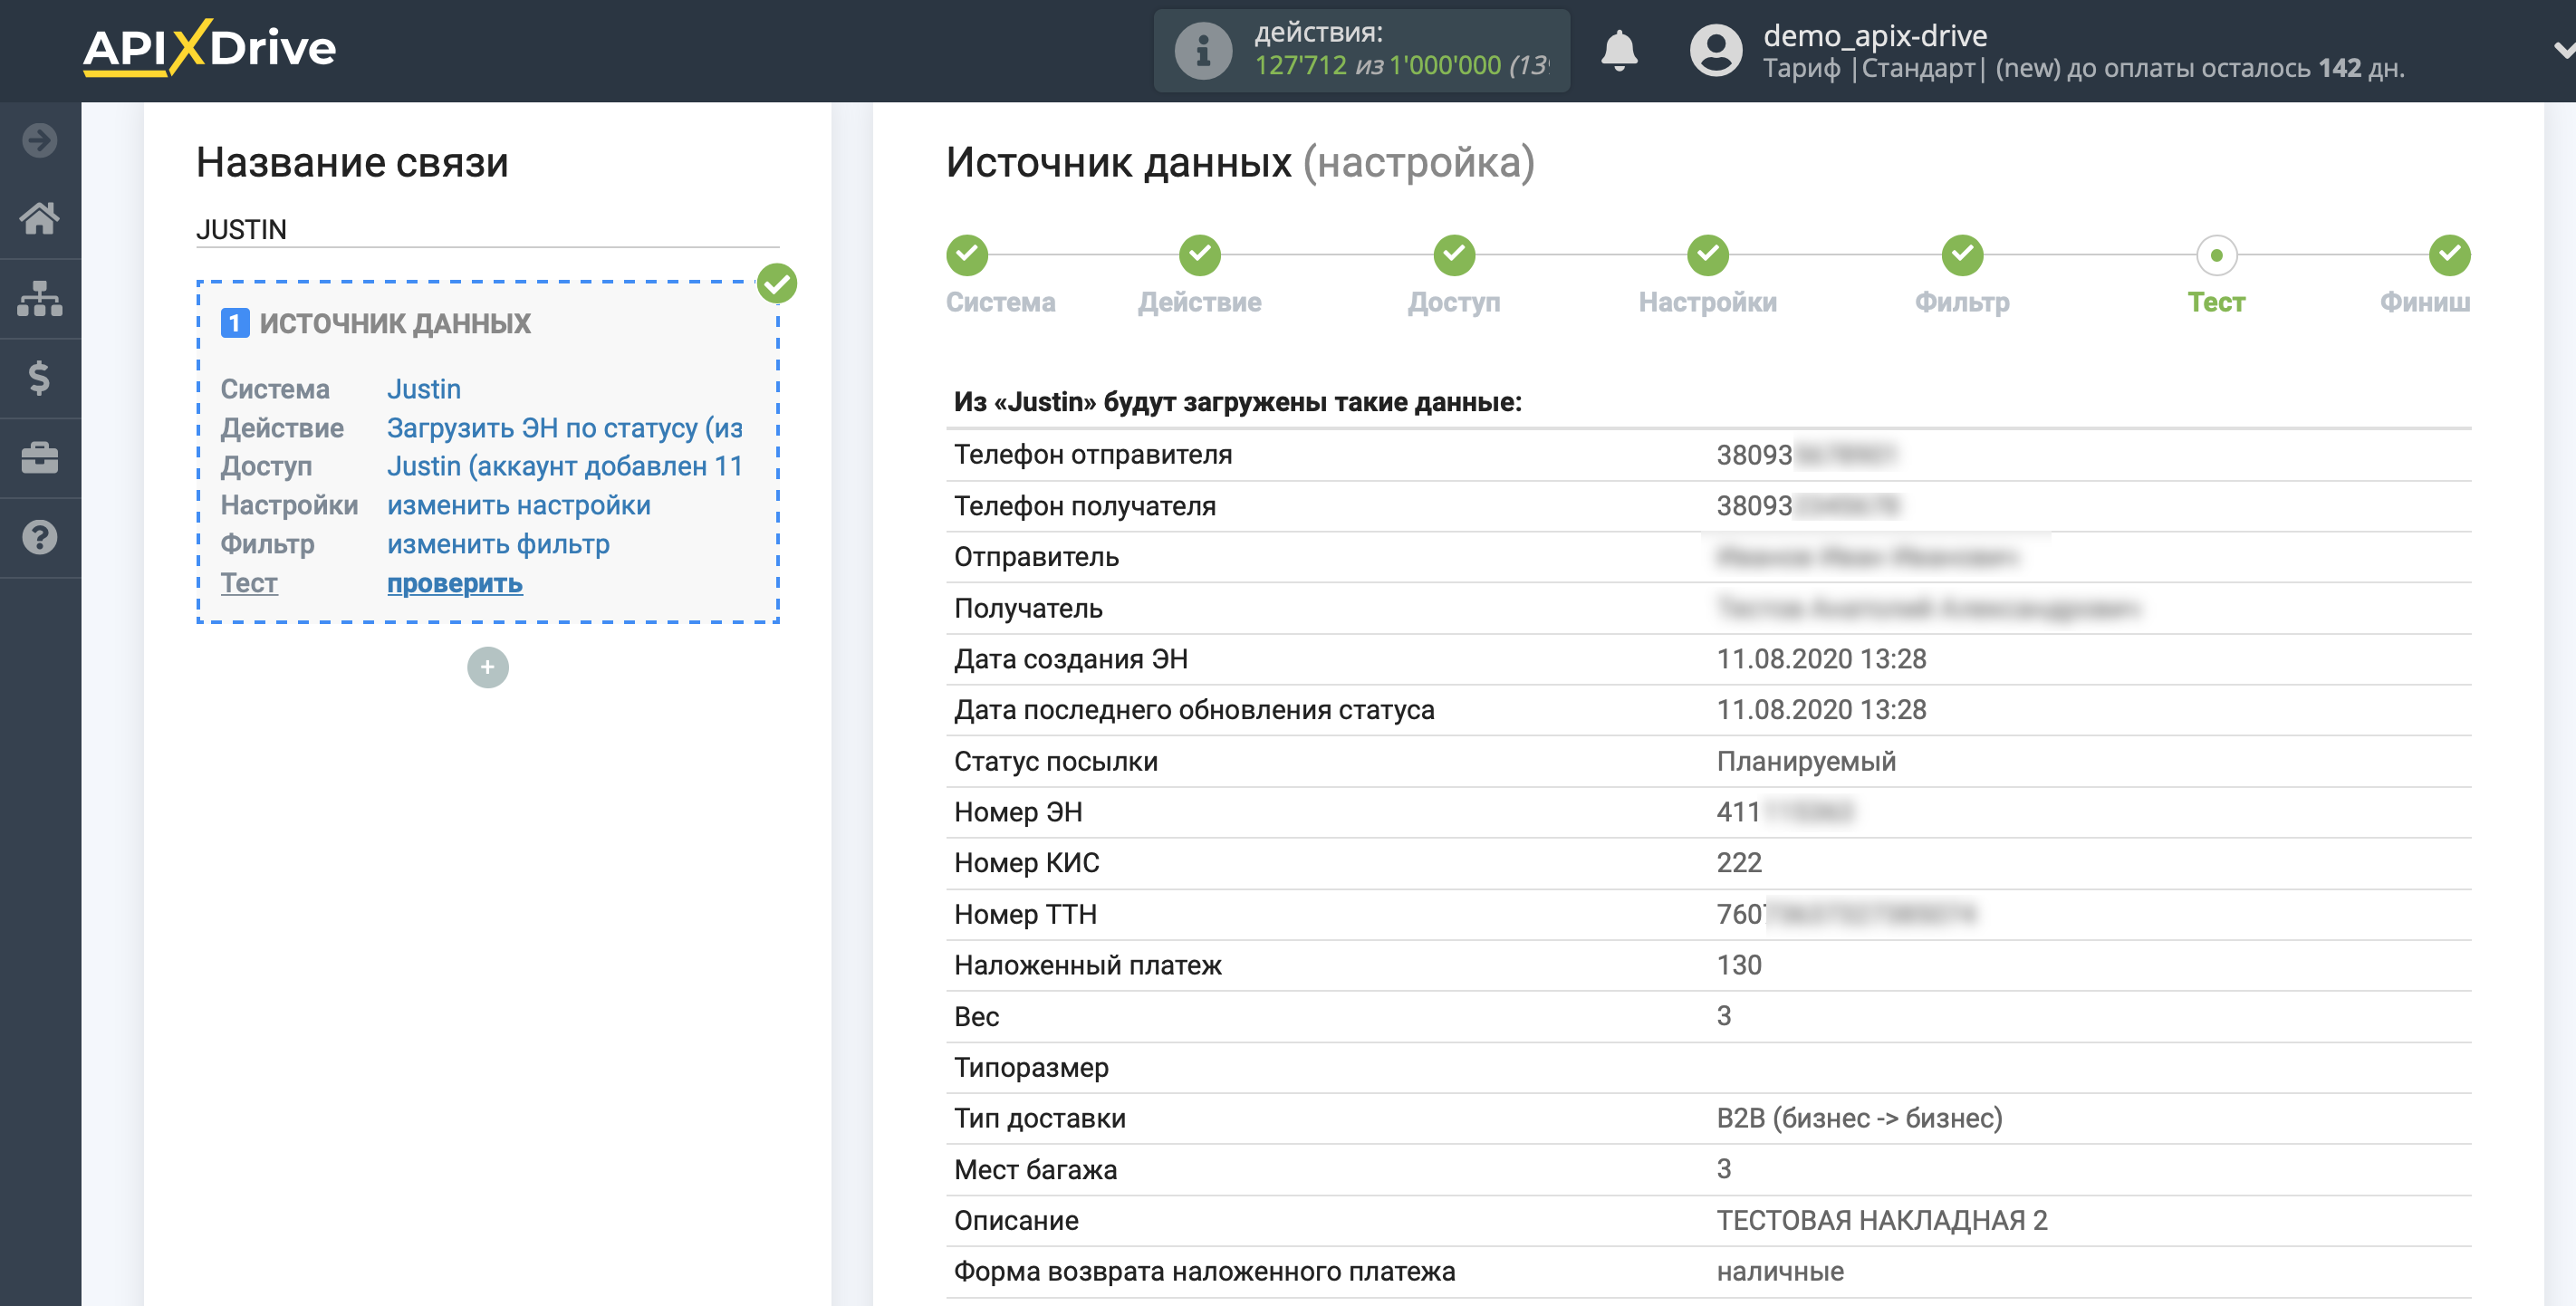Click the user avatar icon

[x=1716, y=50]
